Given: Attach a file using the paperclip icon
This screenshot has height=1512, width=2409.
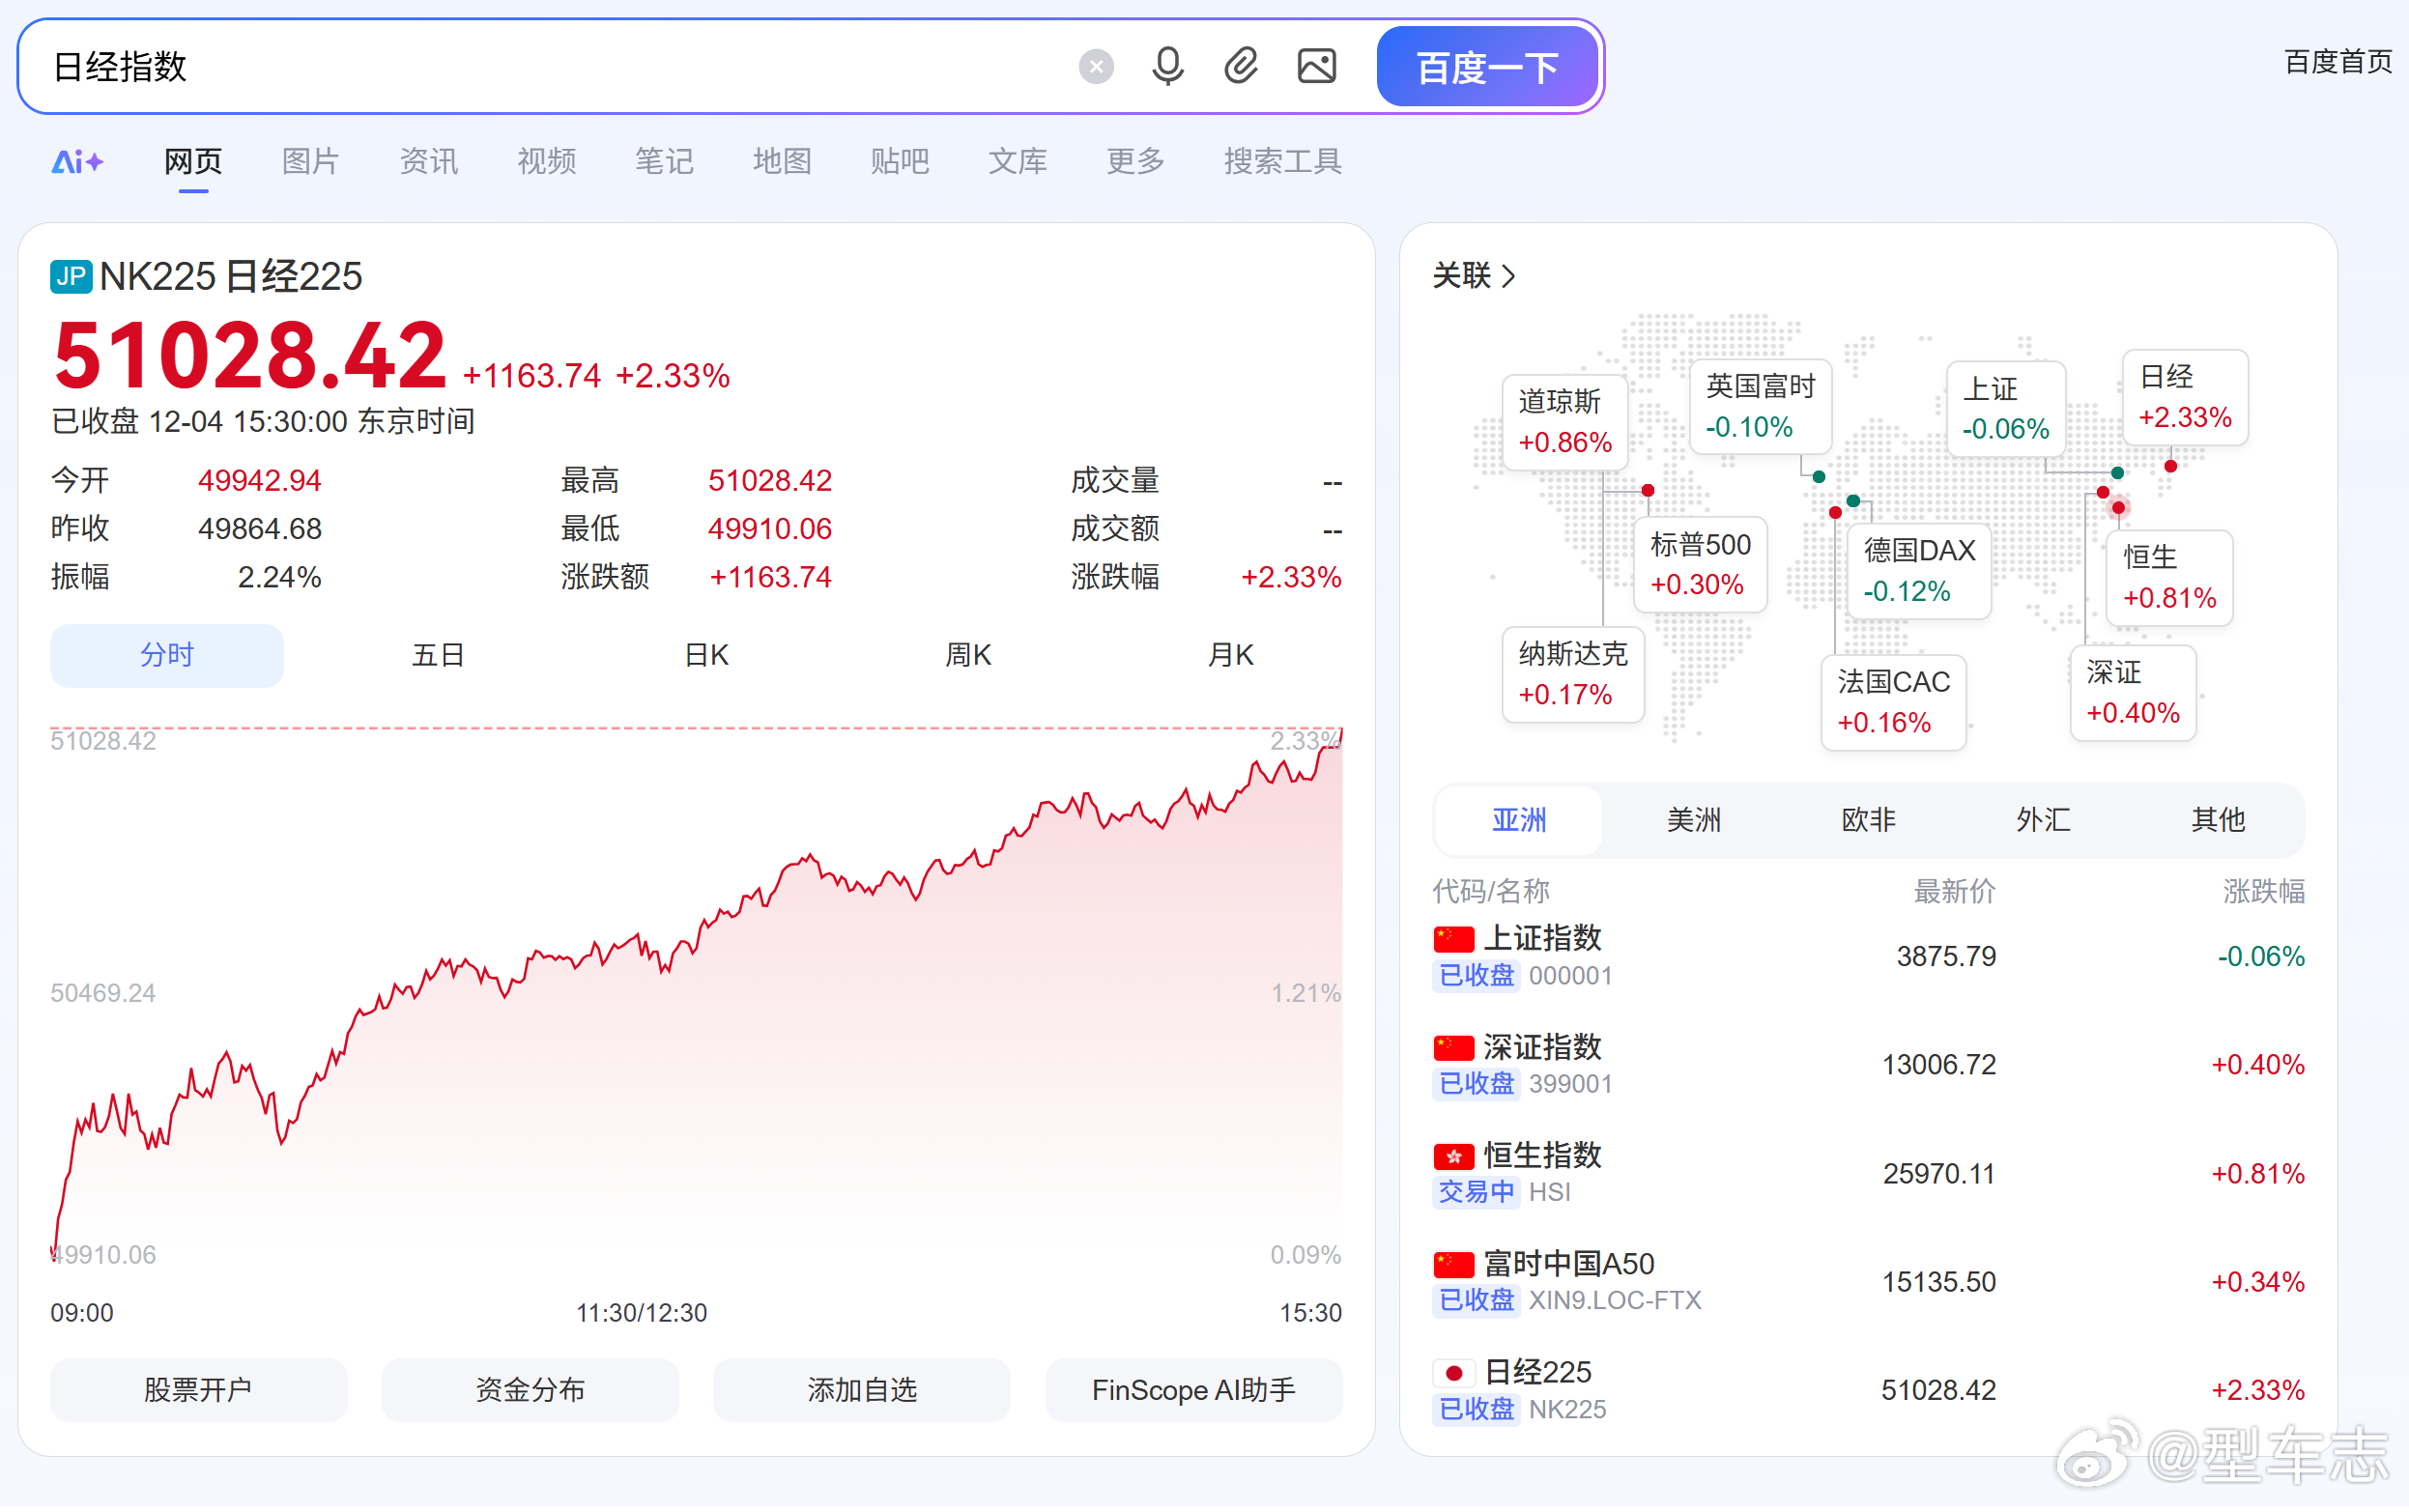Looking at the screenshot, I should tap(1241, 65).
